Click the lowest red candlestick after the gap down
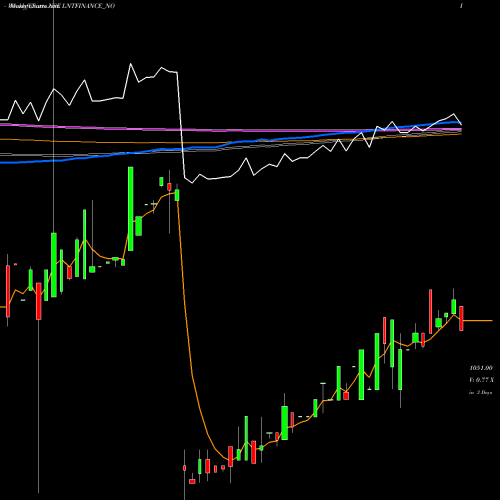500x500 pixels. 192,481
